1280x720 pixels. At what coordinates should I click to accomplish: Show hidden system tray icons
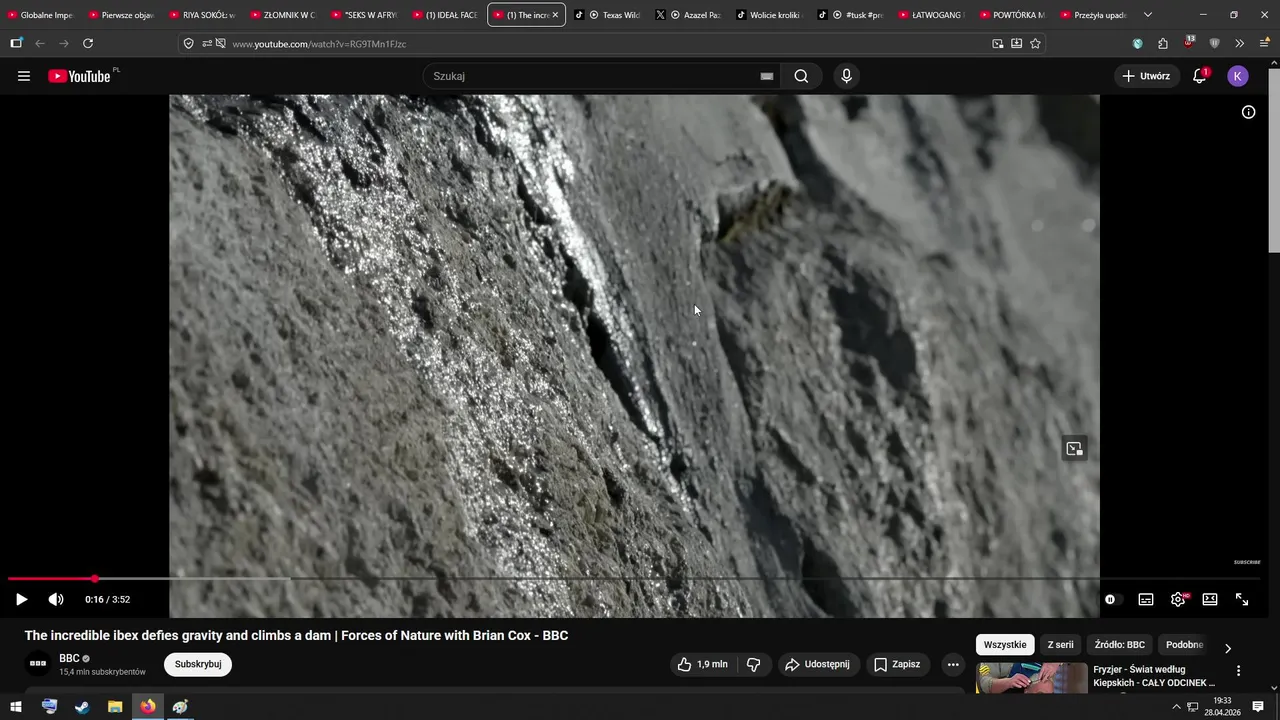pos(1176,707)
